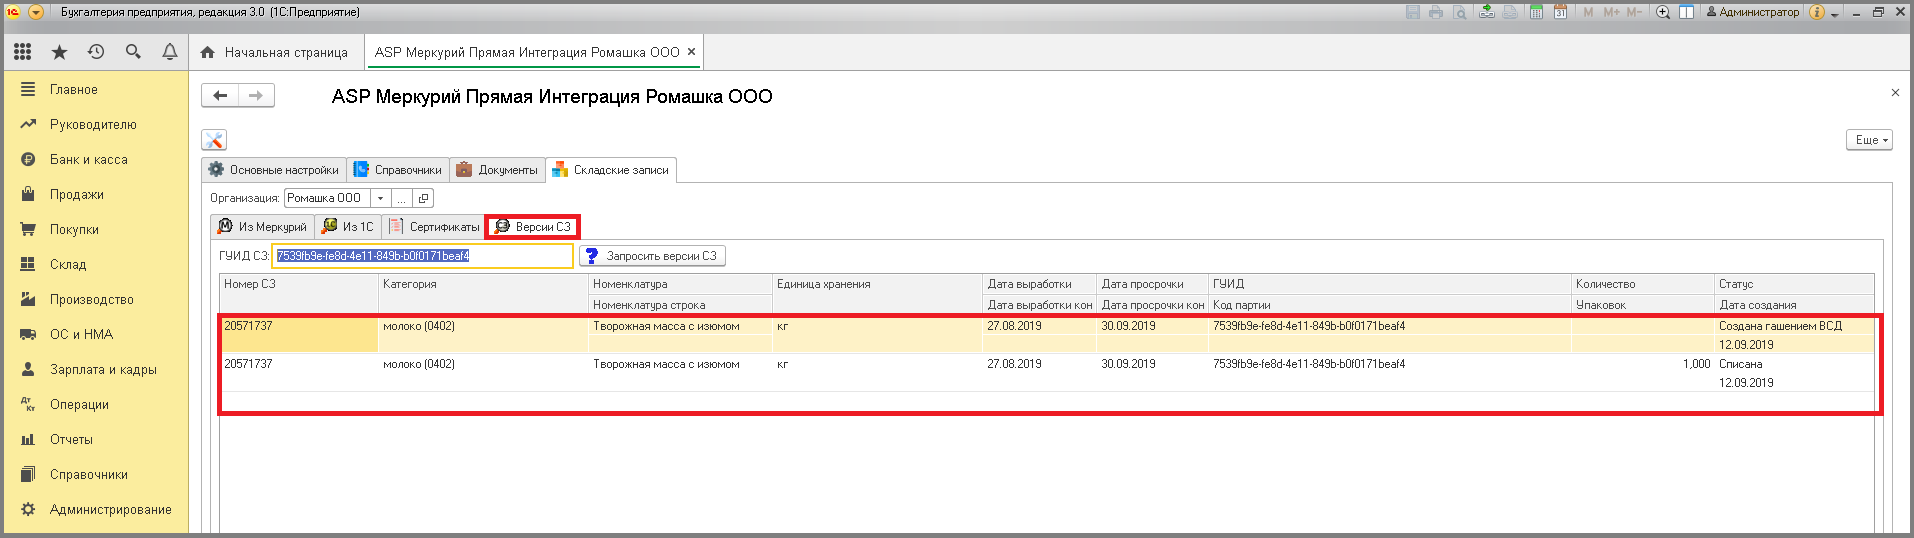Open Производство section in sidebar
The width and height of the screenshot is (1914, 538).
click(96, 299)
